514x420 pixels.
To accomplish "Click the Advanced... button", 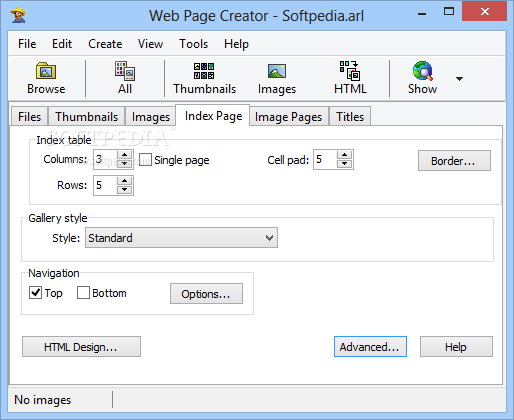I will coord(370,347).
